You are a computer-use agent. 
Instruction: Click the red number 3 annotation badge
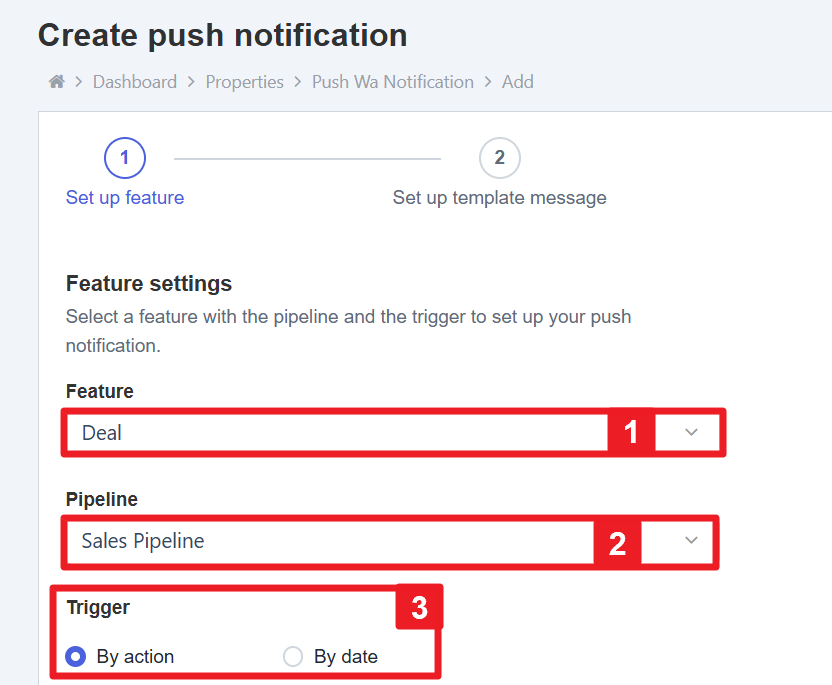point(419,608)
